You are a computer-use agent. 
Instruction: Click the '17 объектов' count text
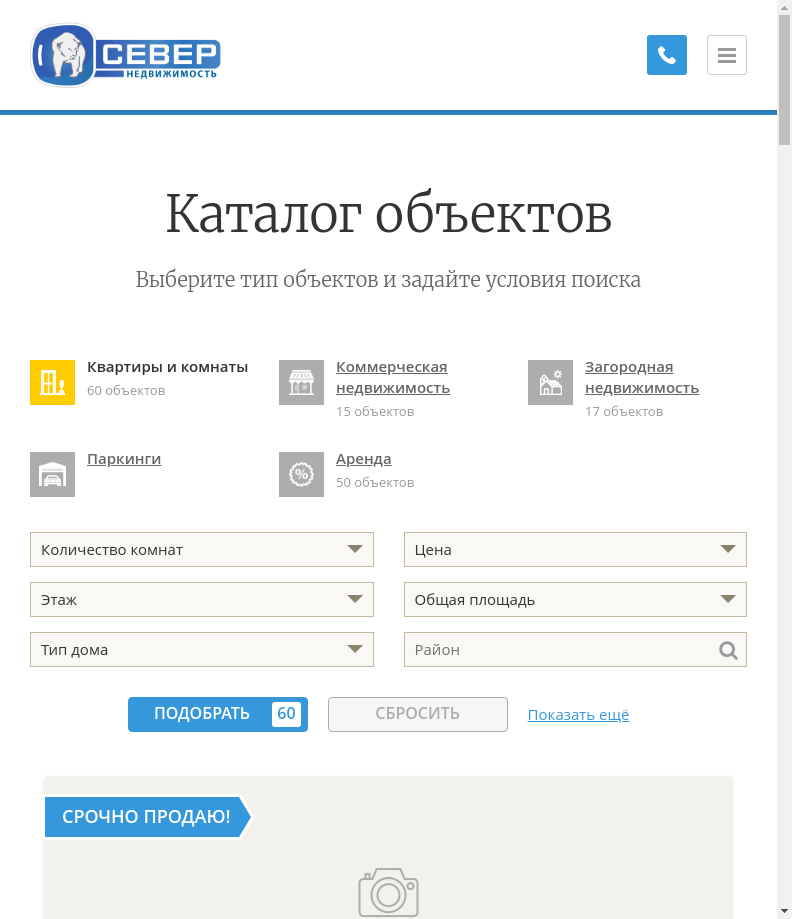click(624, 412)
